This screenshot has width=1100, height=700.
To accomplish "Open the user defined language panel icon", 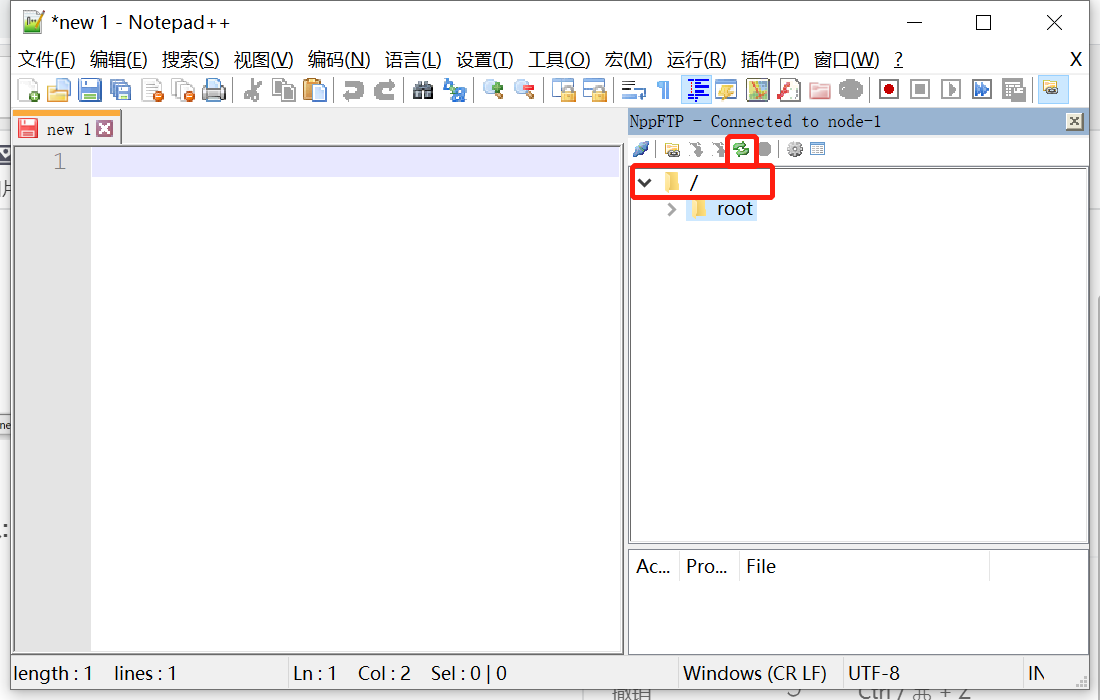I will [x=726, y=90].
